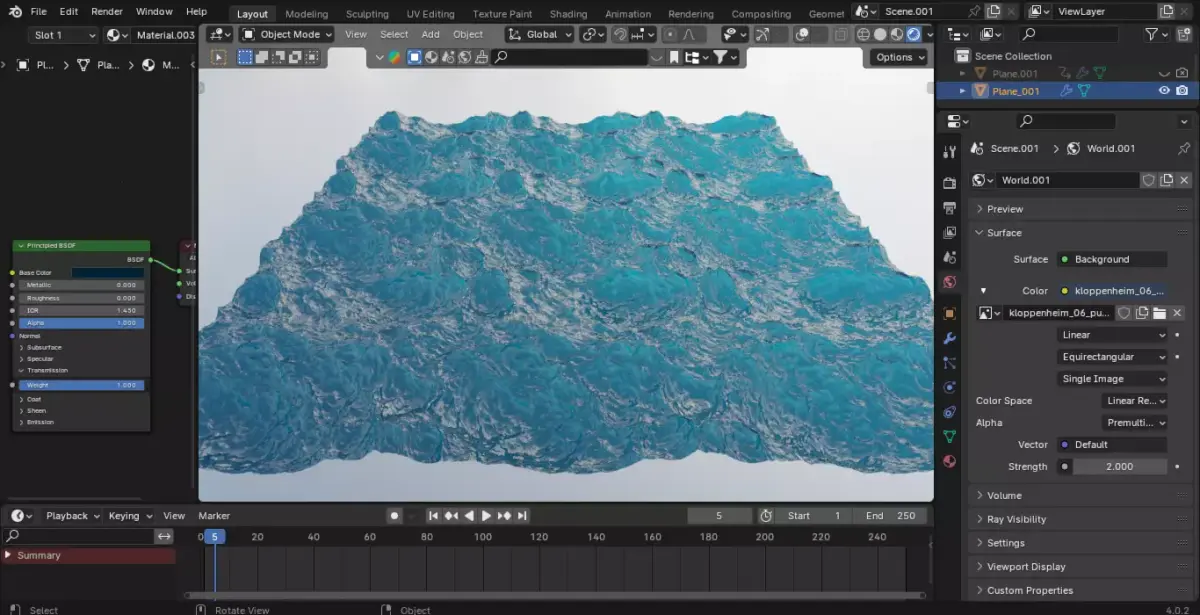Toggle auto keying record button

(395, 516)
